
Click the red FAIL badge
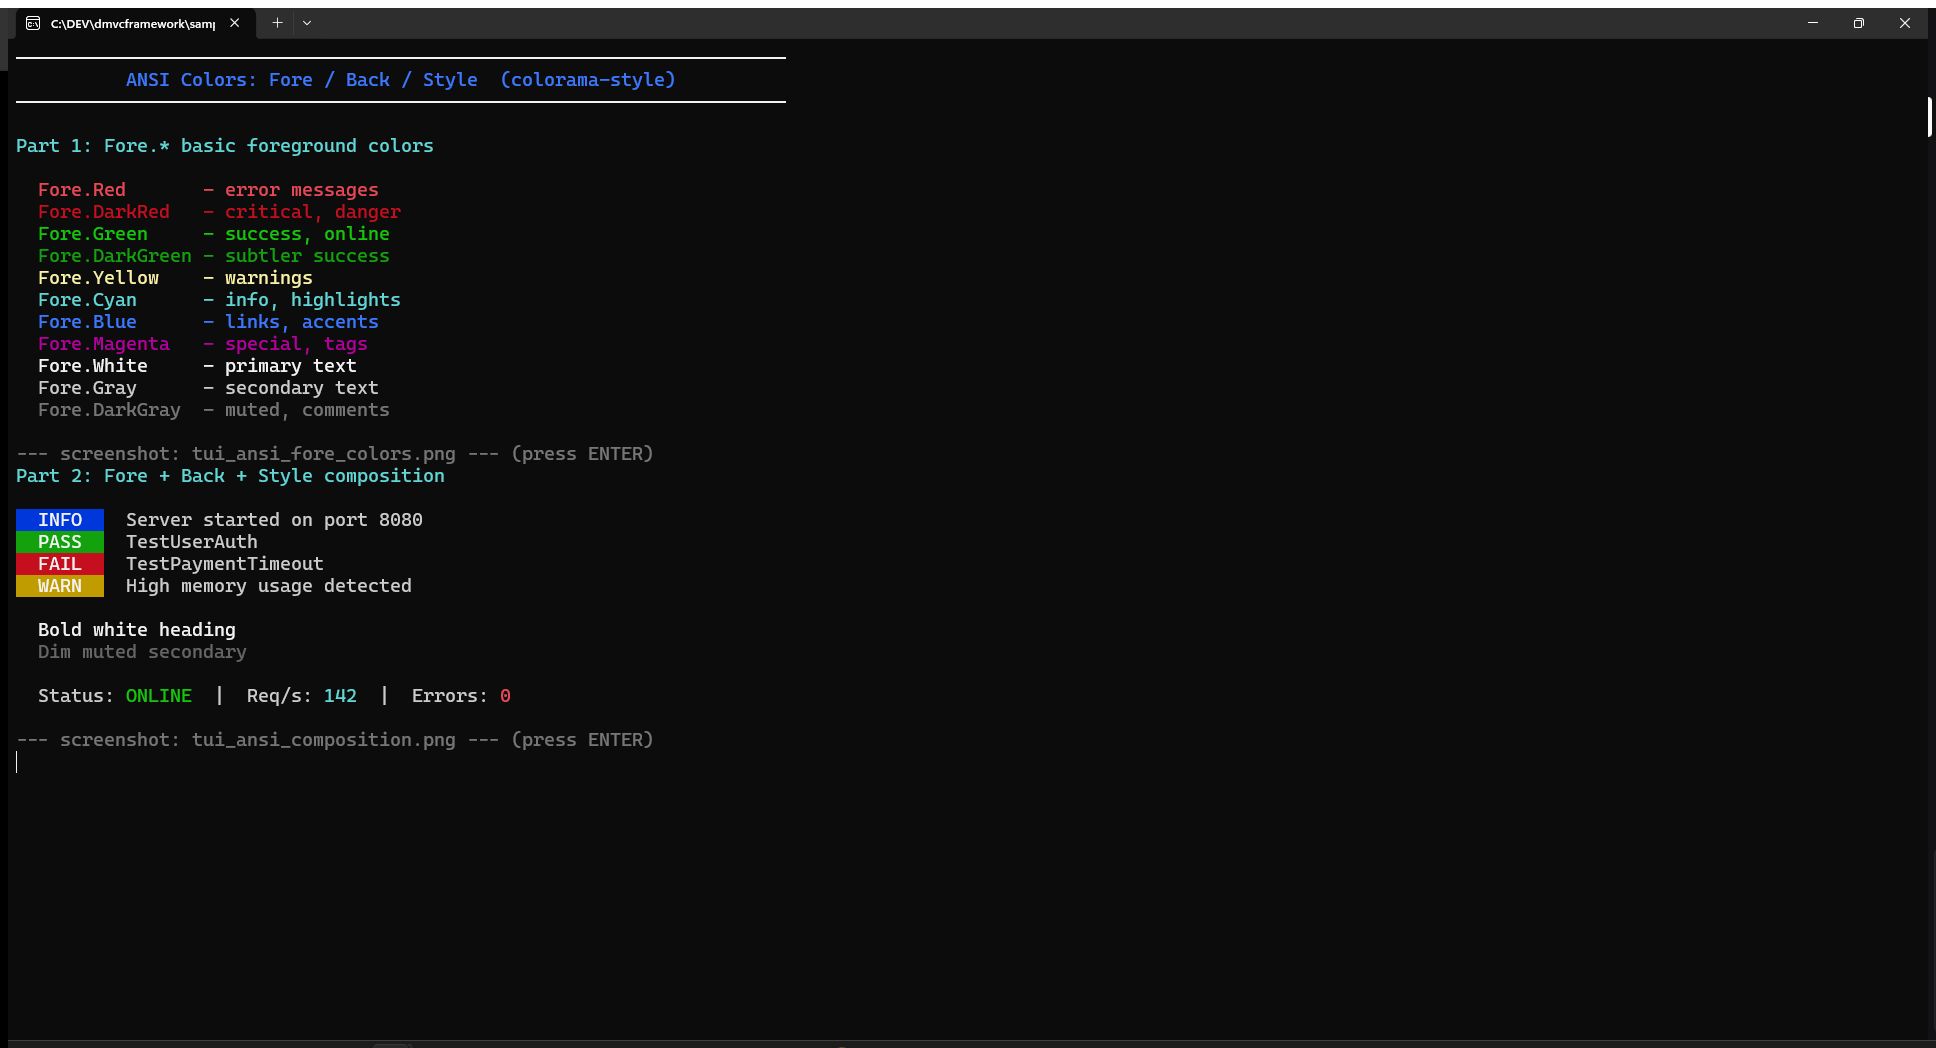tap(60, 564)
